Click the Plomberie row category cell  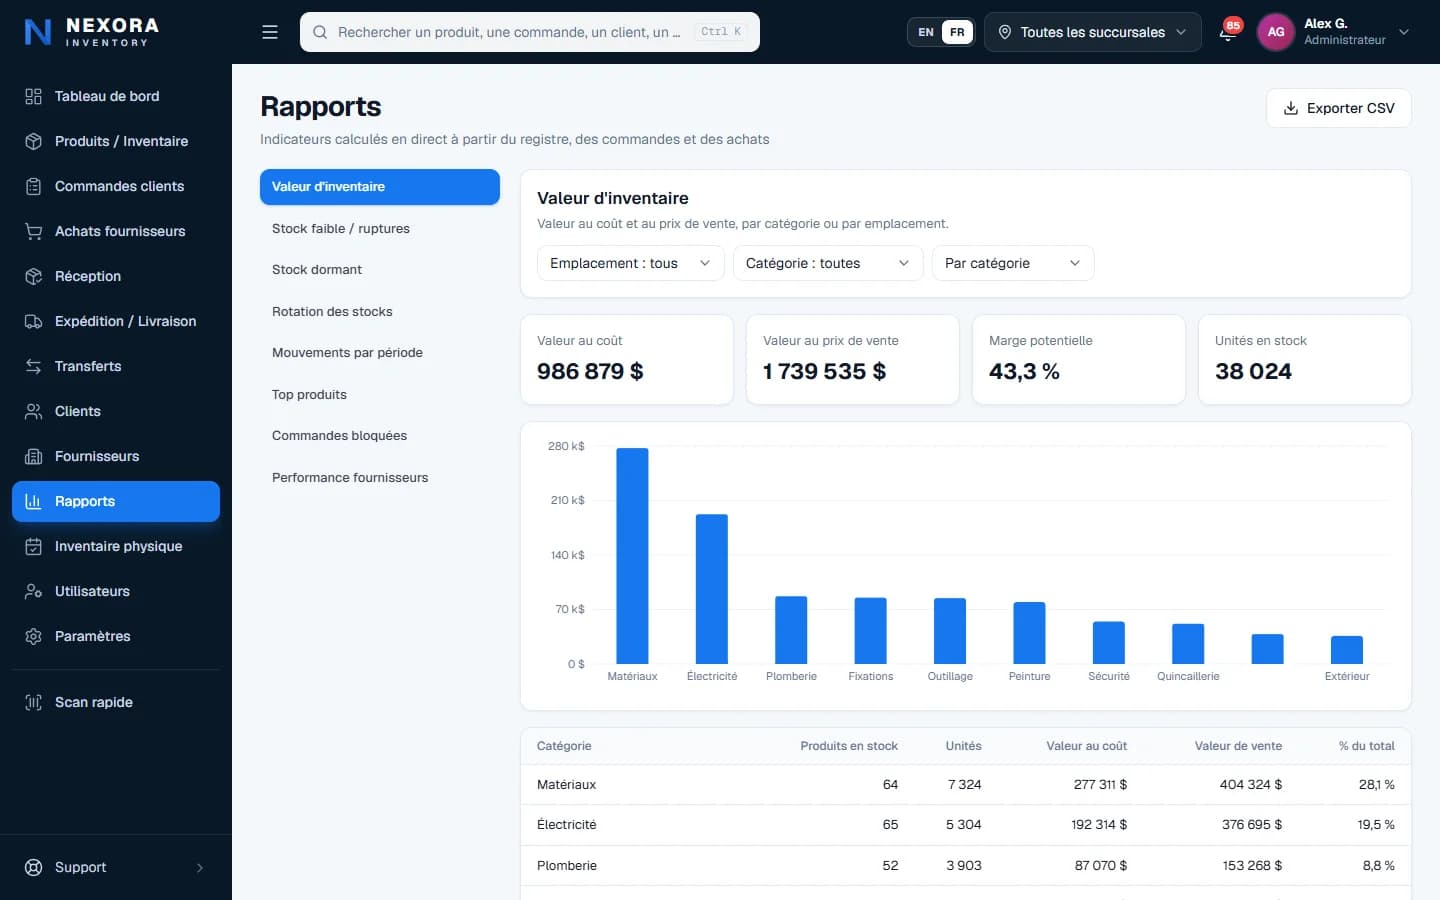point(567,865)
